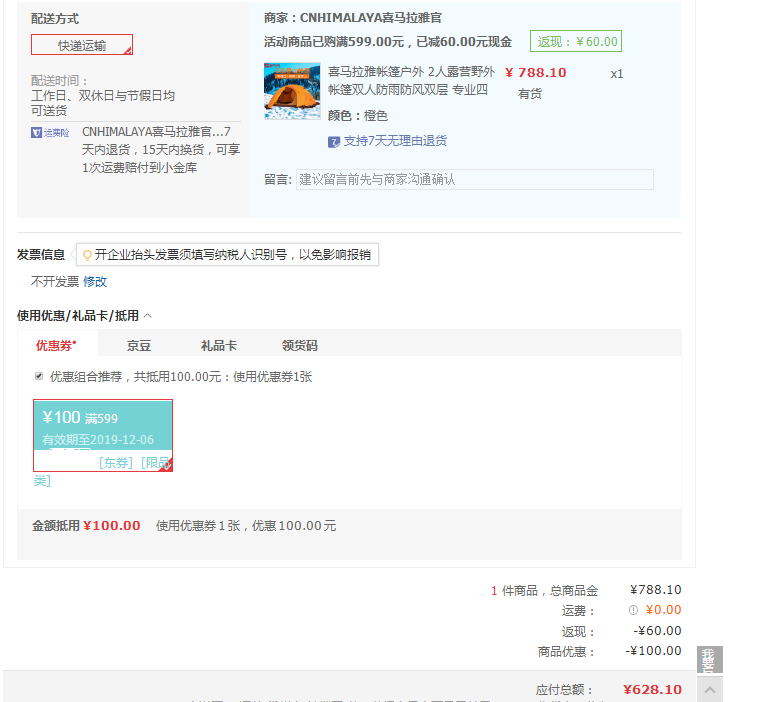Image resolution: width=774 pixels, height=702 pixels.
Task: Switch to the 领货码 tab
Action: [x=300, y=346]
